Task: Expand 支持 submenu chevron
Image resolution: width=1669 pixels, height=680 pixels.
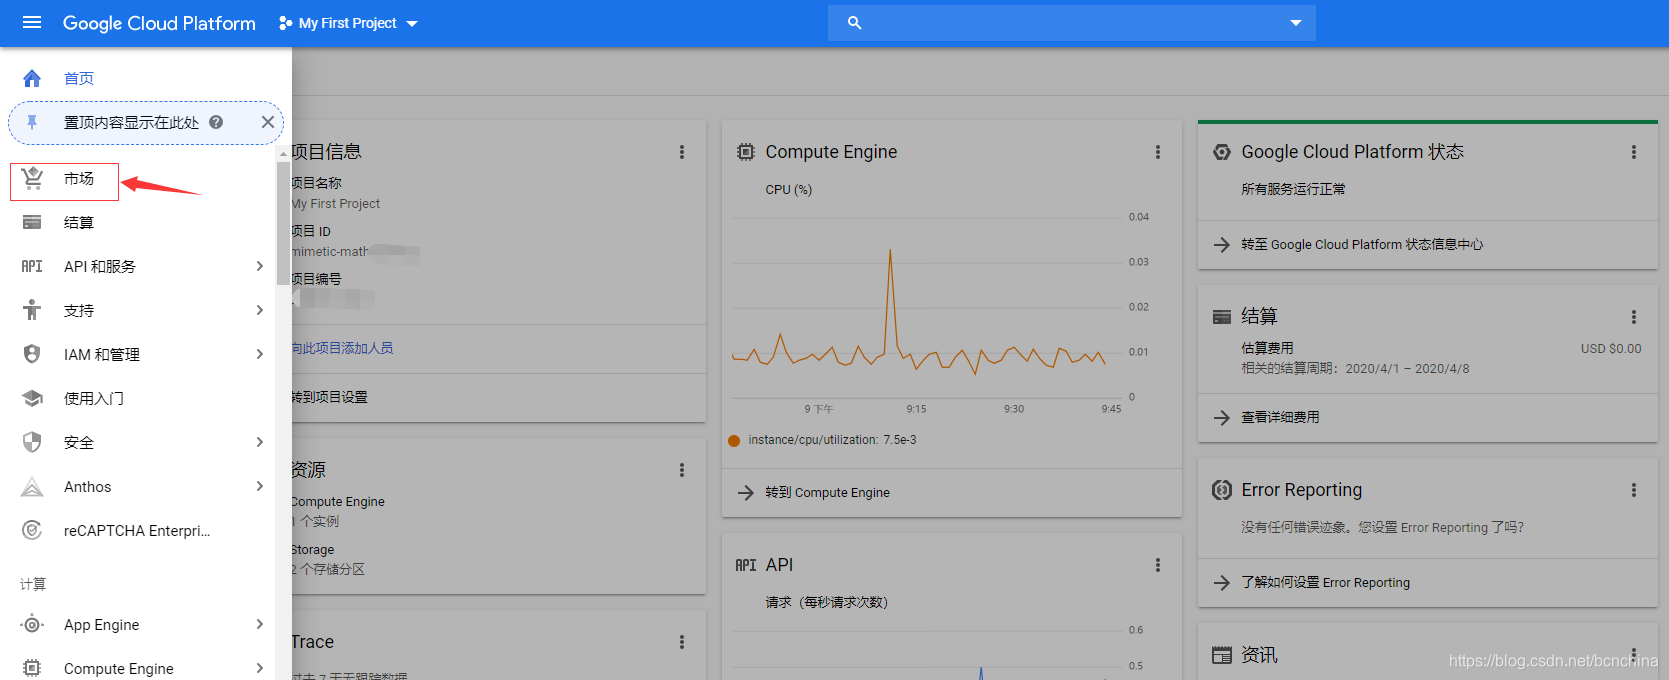Action: (x=259, y=310)
